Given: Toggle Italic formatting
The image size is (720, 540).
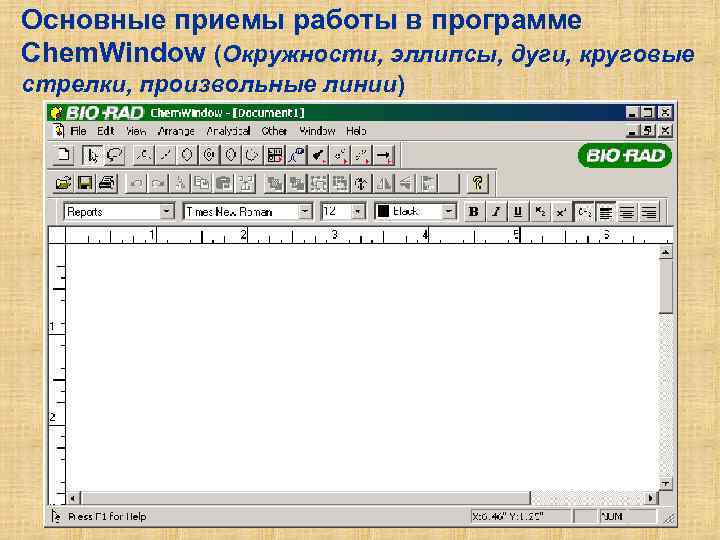Looking at the screenshot, I should click(x=495, y=212).
